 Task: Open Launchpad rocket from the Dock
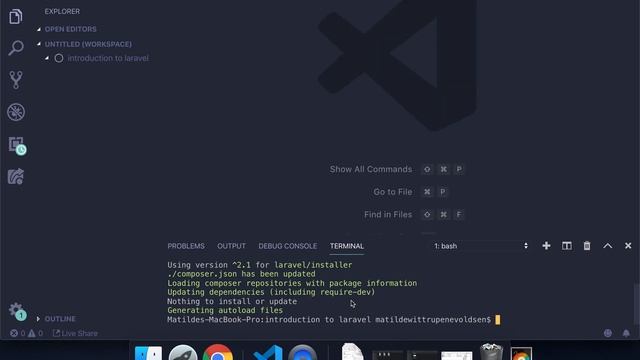[183, 353]
